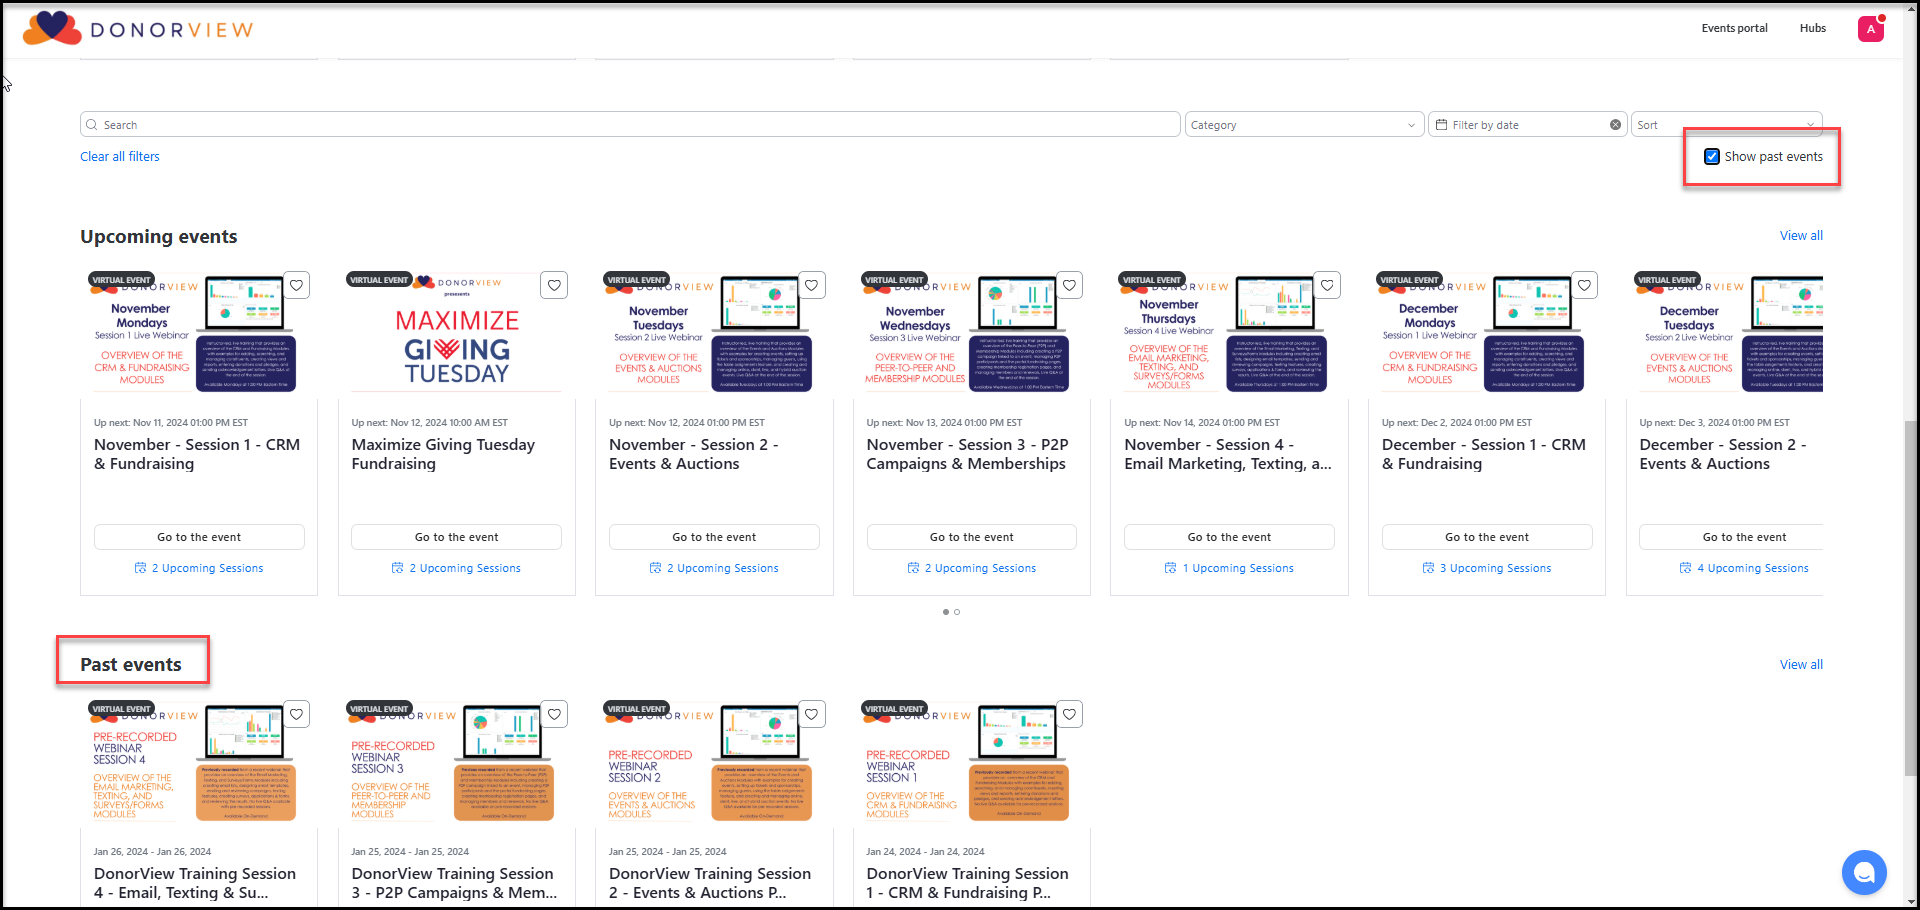Open the Category dropdown

1304,125
